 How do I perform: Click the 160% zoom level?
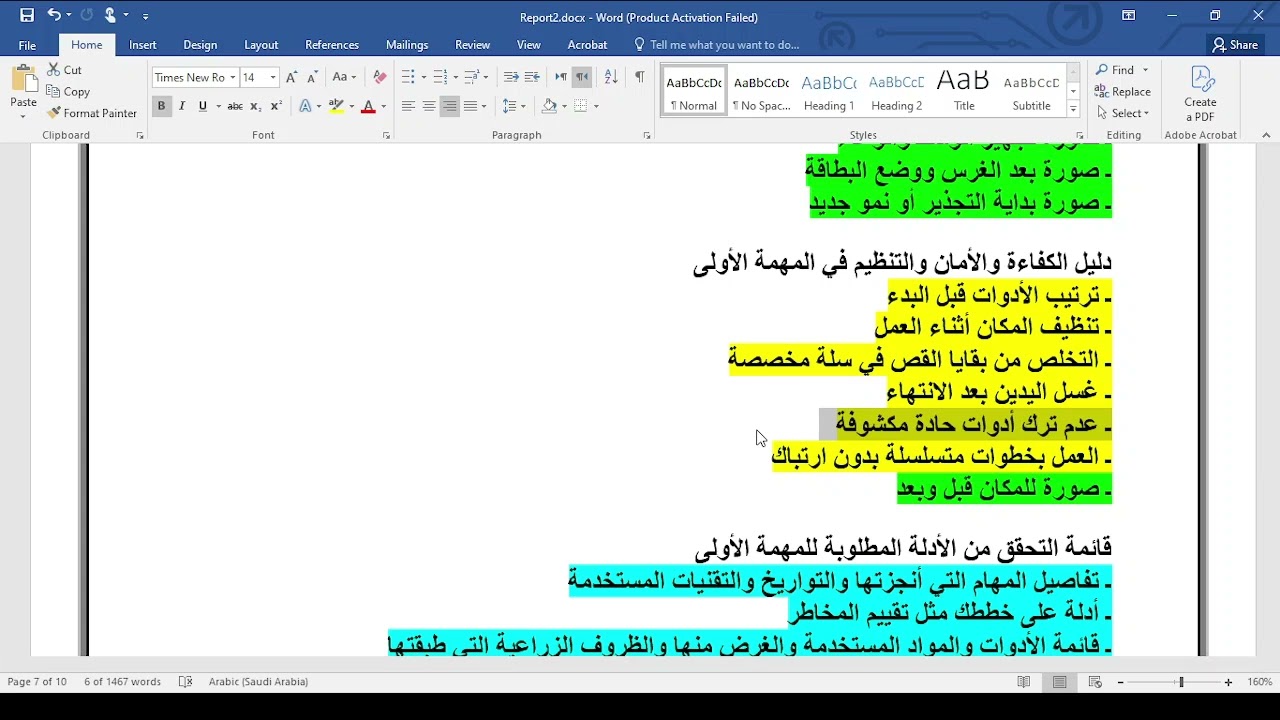[1260, 682]
